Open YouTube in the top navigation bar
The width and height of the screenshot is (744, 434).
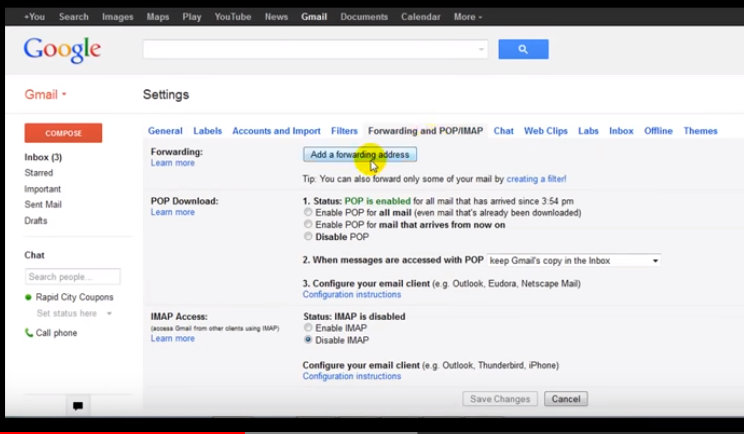pyautogui.click(x=232, y=17)
